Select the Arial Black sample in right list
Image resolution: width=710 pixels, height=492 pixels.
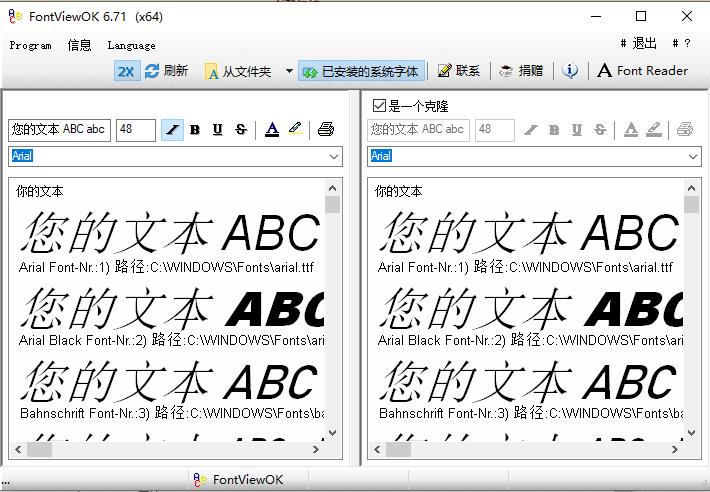(530, 309)
